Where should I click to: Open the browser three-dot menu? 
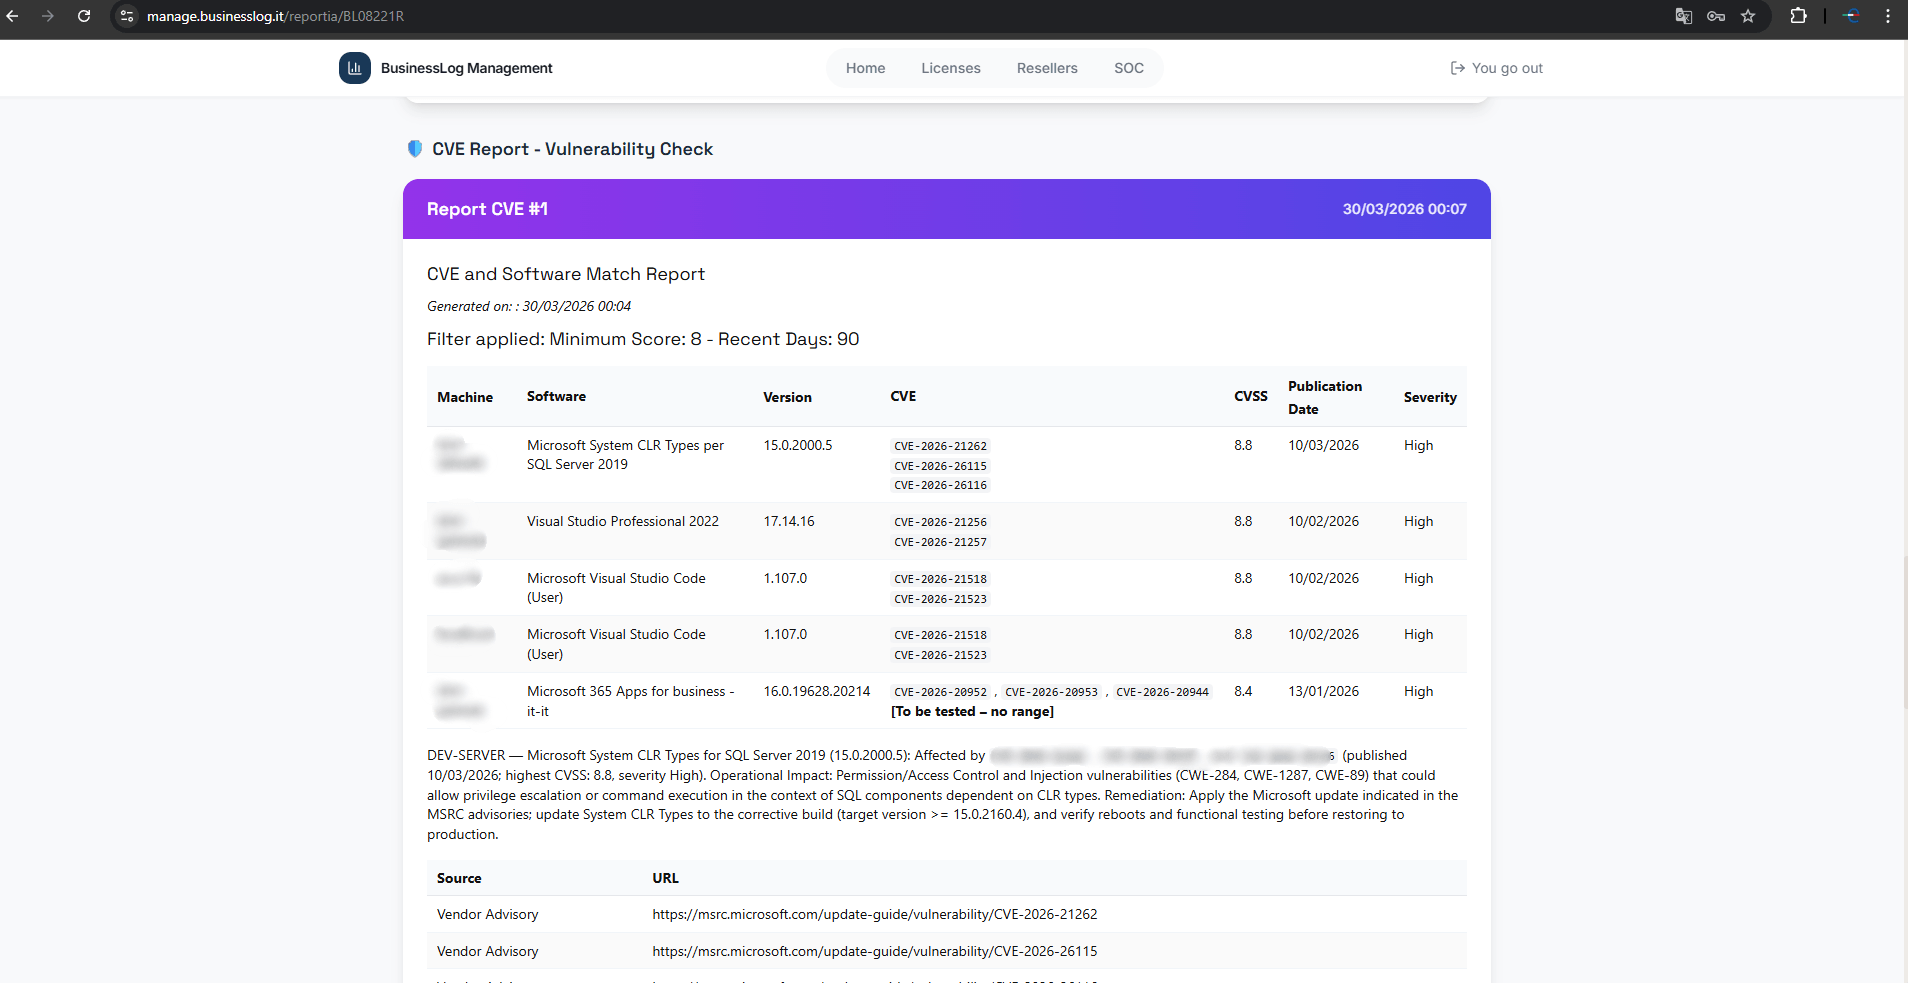tap(1888, 16)
